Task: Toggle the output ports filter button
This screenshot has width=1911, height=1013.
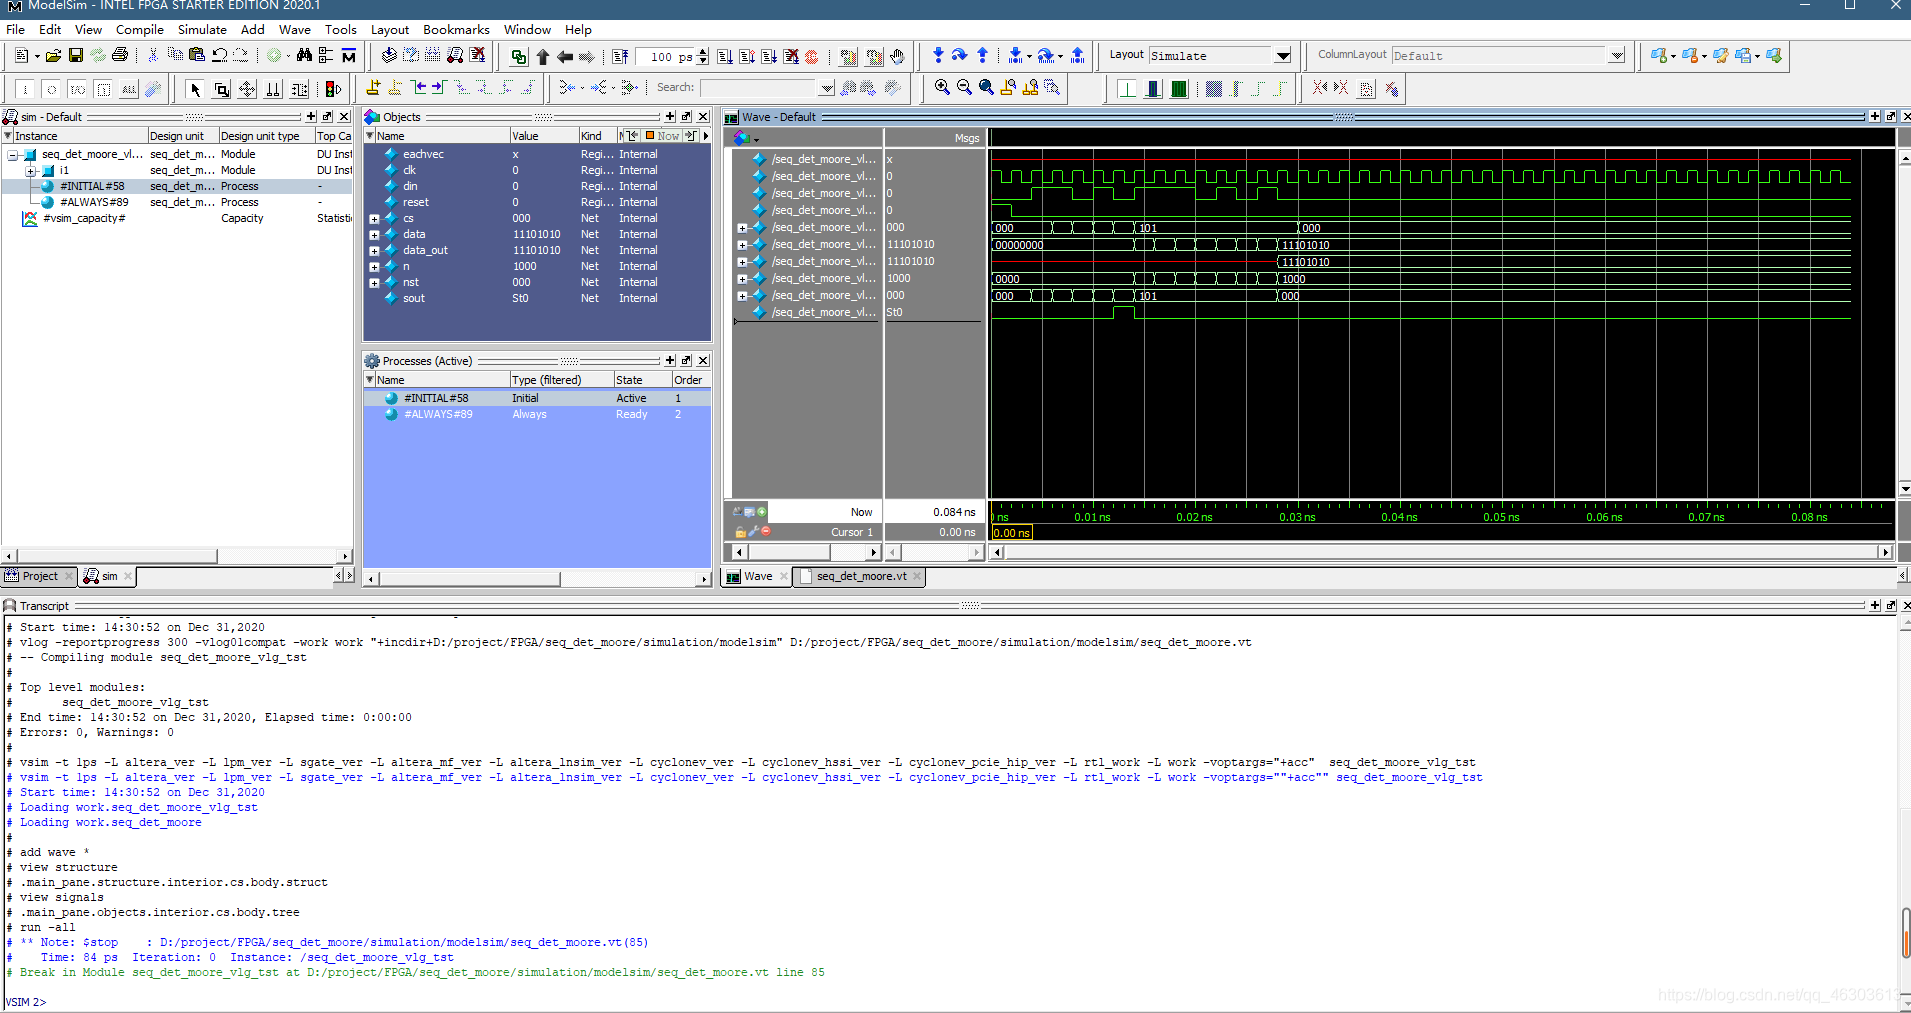Action: (51, 89)
